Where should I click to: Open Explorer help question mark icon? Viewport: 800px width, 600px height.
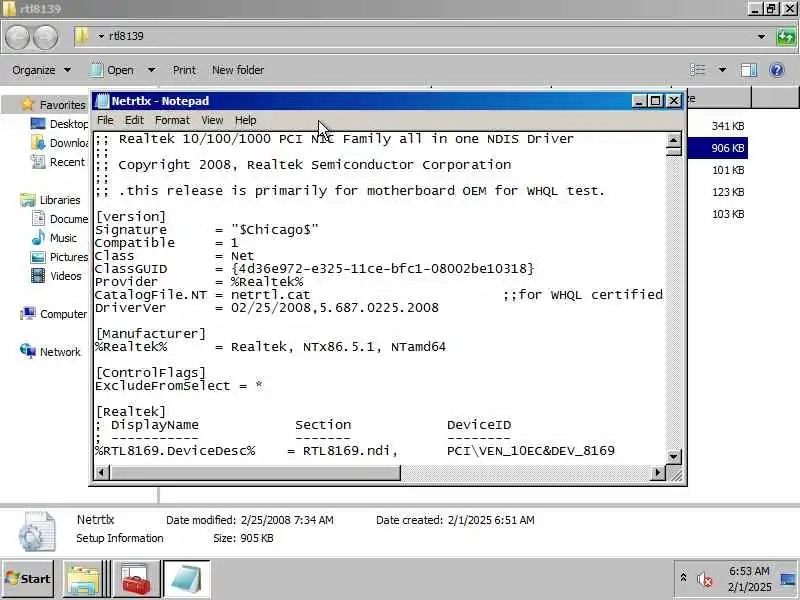click(x=777, y=70)
